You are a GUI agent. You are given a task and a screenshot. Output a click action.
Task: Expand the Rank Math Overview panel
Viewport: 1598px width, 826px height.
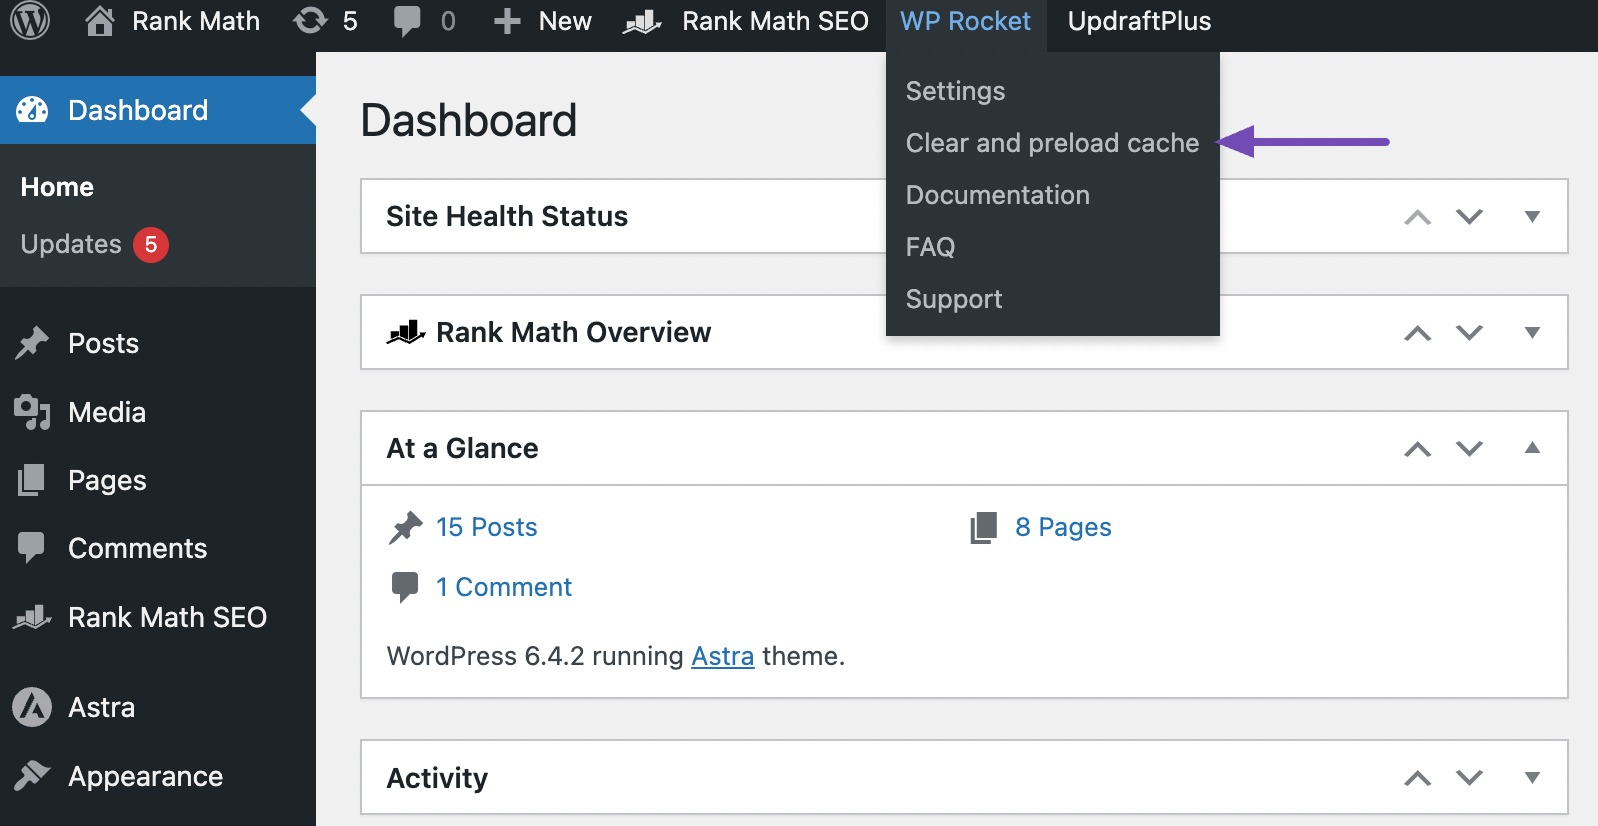click(1532, 332)
